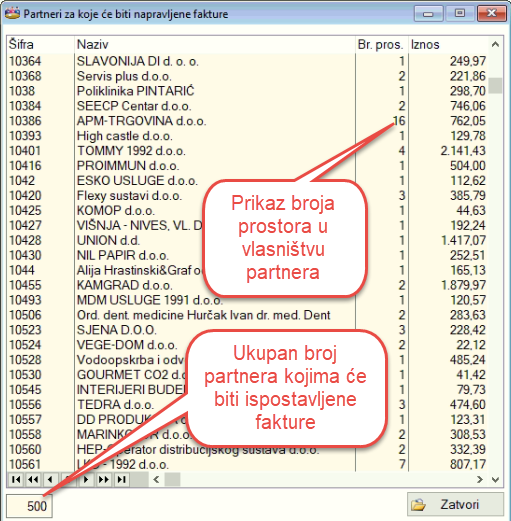The width and height of the screenshot is (511, 521).
Task: Select row Flexy sustavi d.o.o.
Action: coord(247,195)
